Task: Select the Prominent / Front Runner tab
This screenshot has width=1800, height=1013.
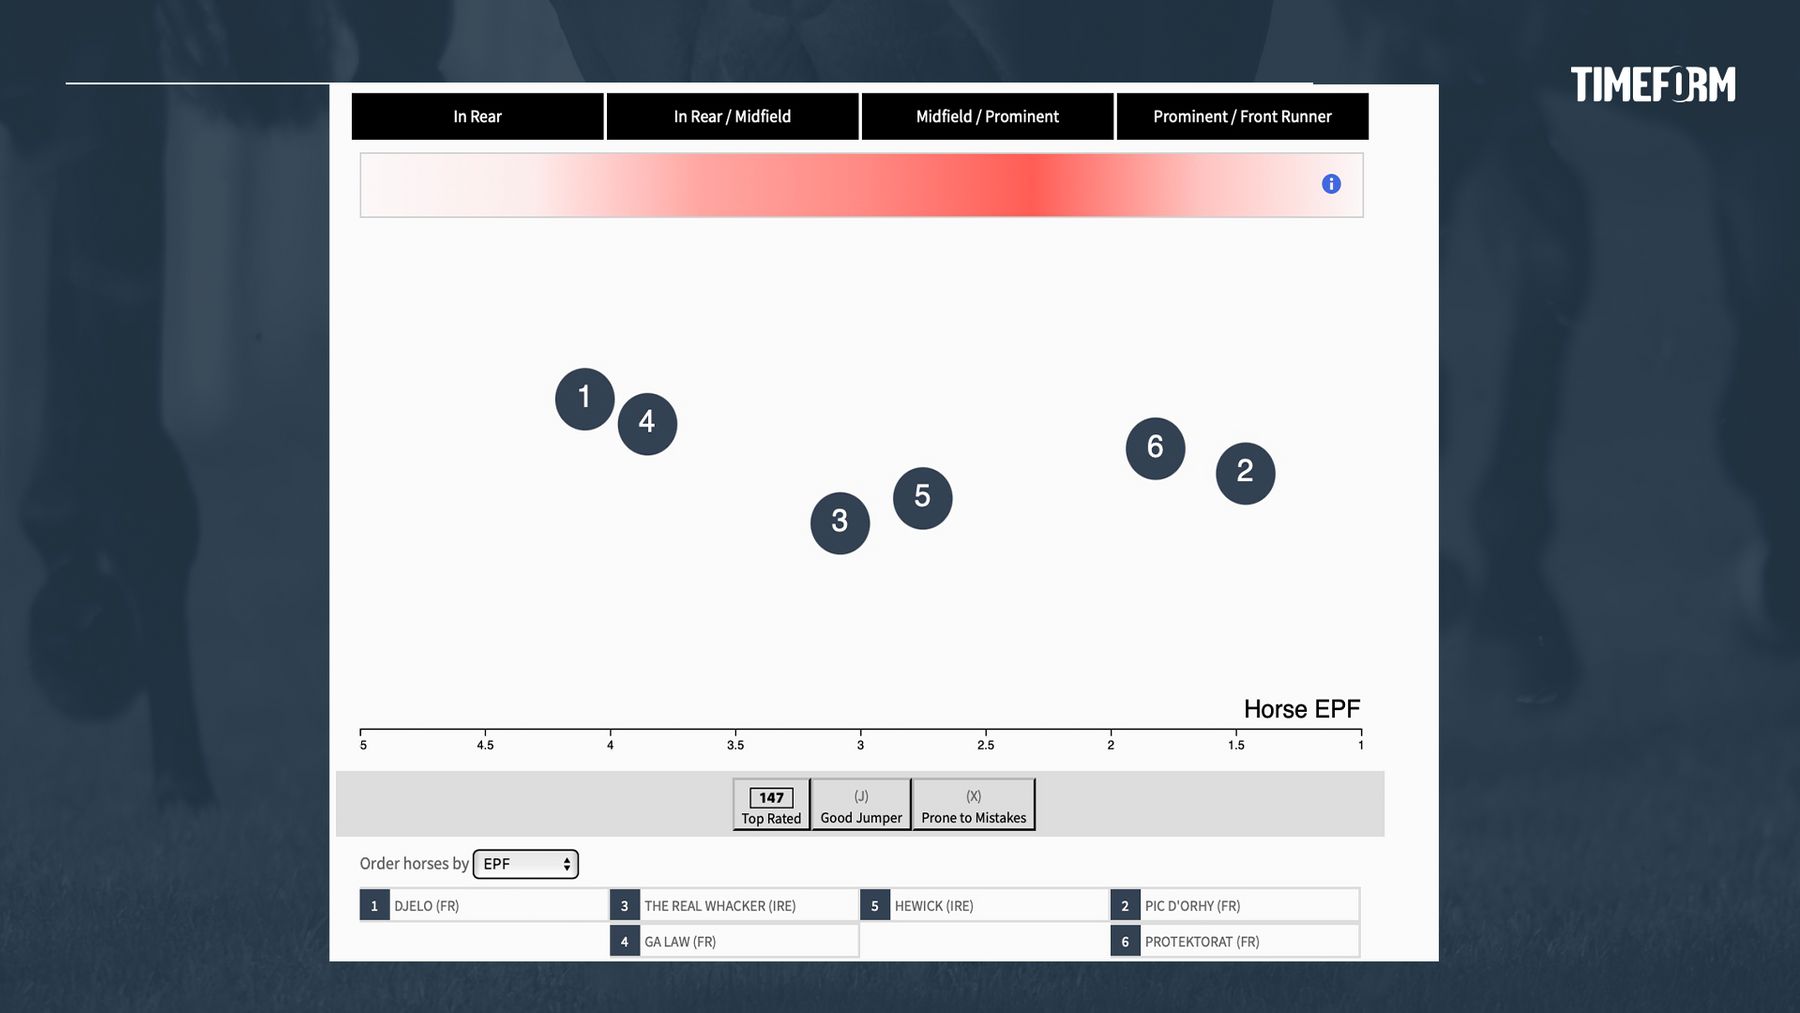Action: 1242,116
